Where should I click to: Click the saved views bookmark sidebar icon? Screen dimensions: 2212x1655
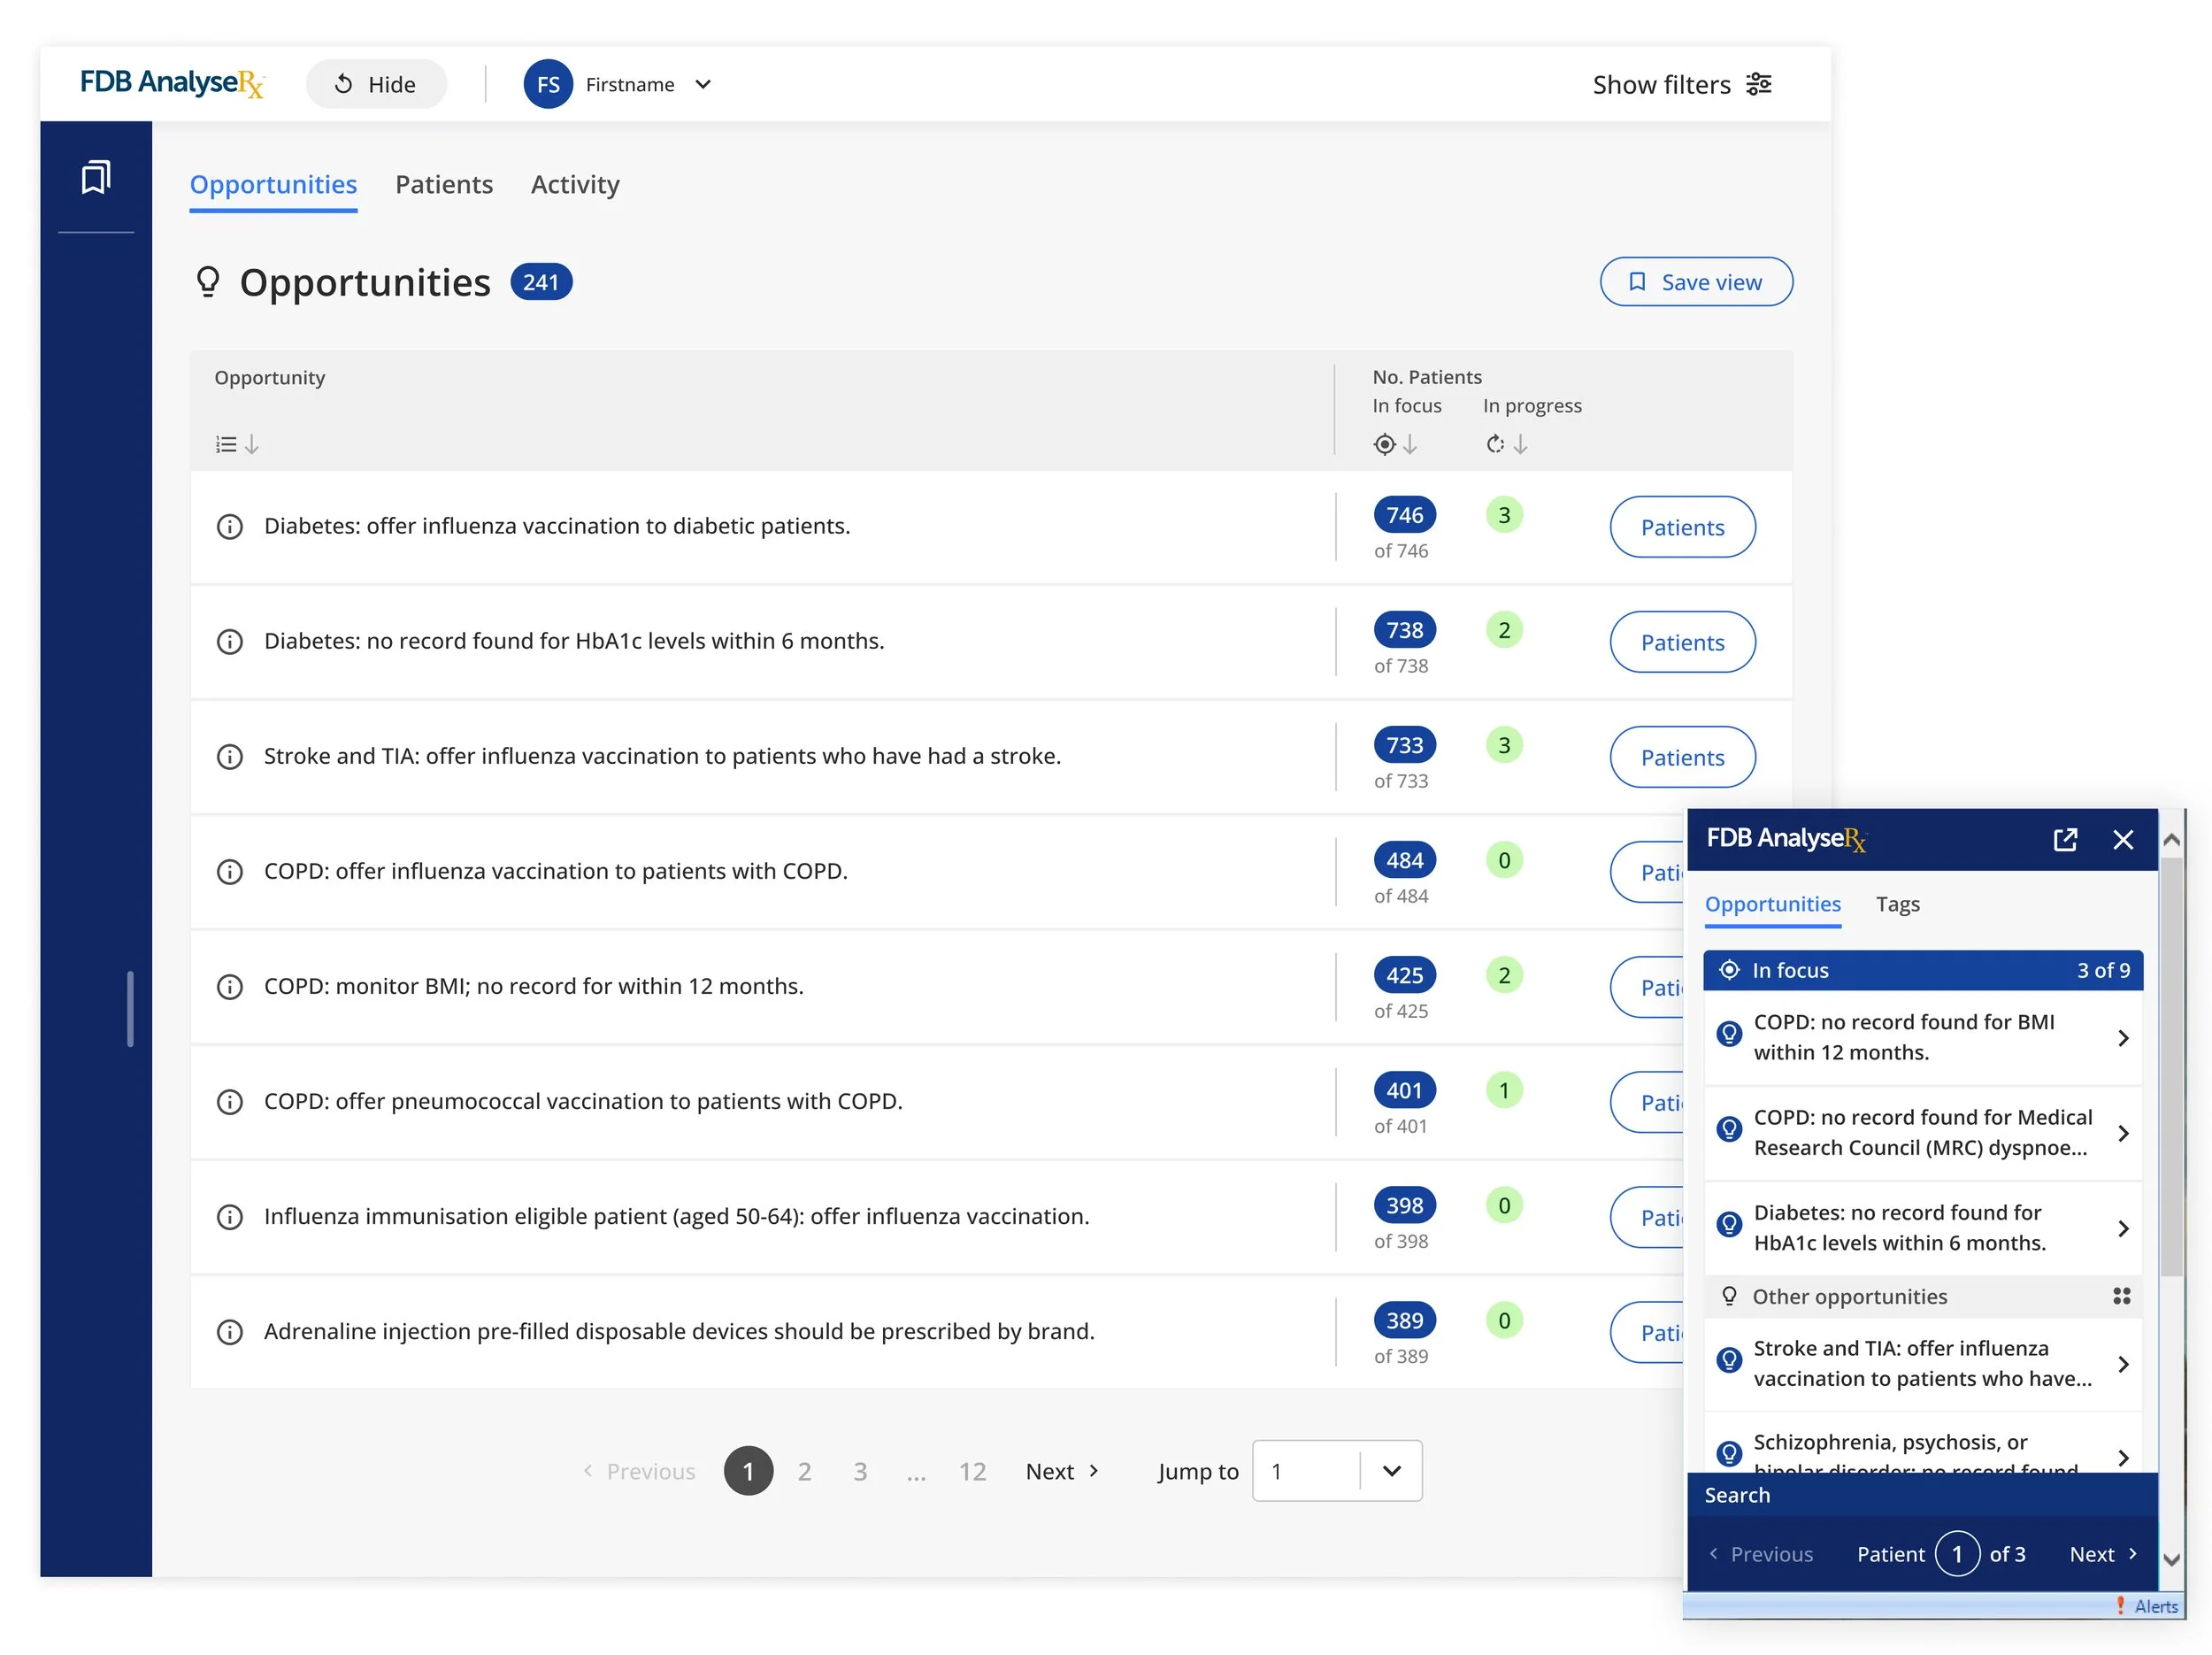tap(95, 177)
